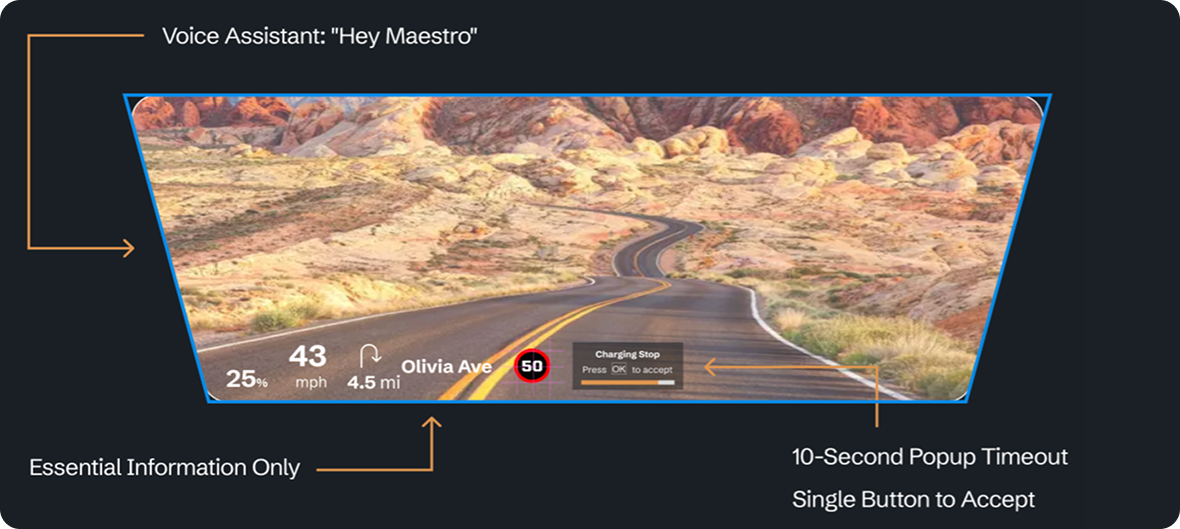The image size is (1180, 529).
Task: Click the orange arrowhead pointing up at HUD bar
Action: pyautogui.click(x=431, y=423)
